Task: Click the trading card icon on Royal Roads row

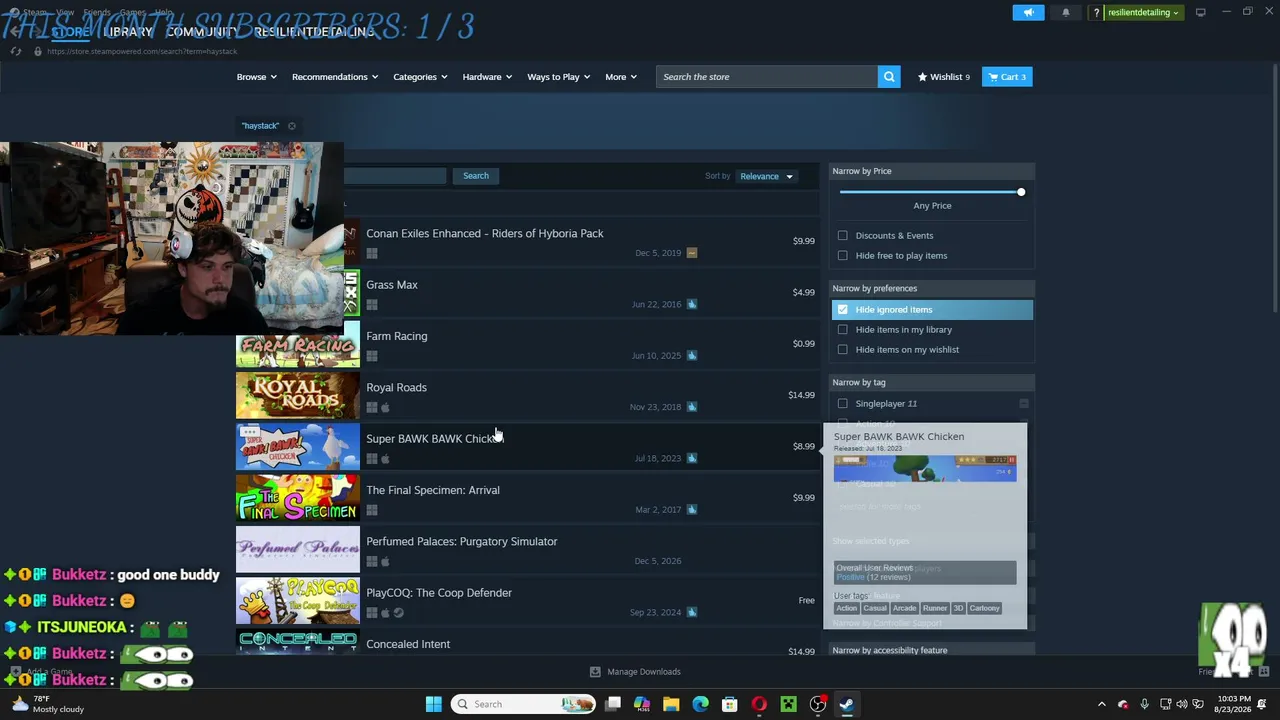Action: coord(692,407)
